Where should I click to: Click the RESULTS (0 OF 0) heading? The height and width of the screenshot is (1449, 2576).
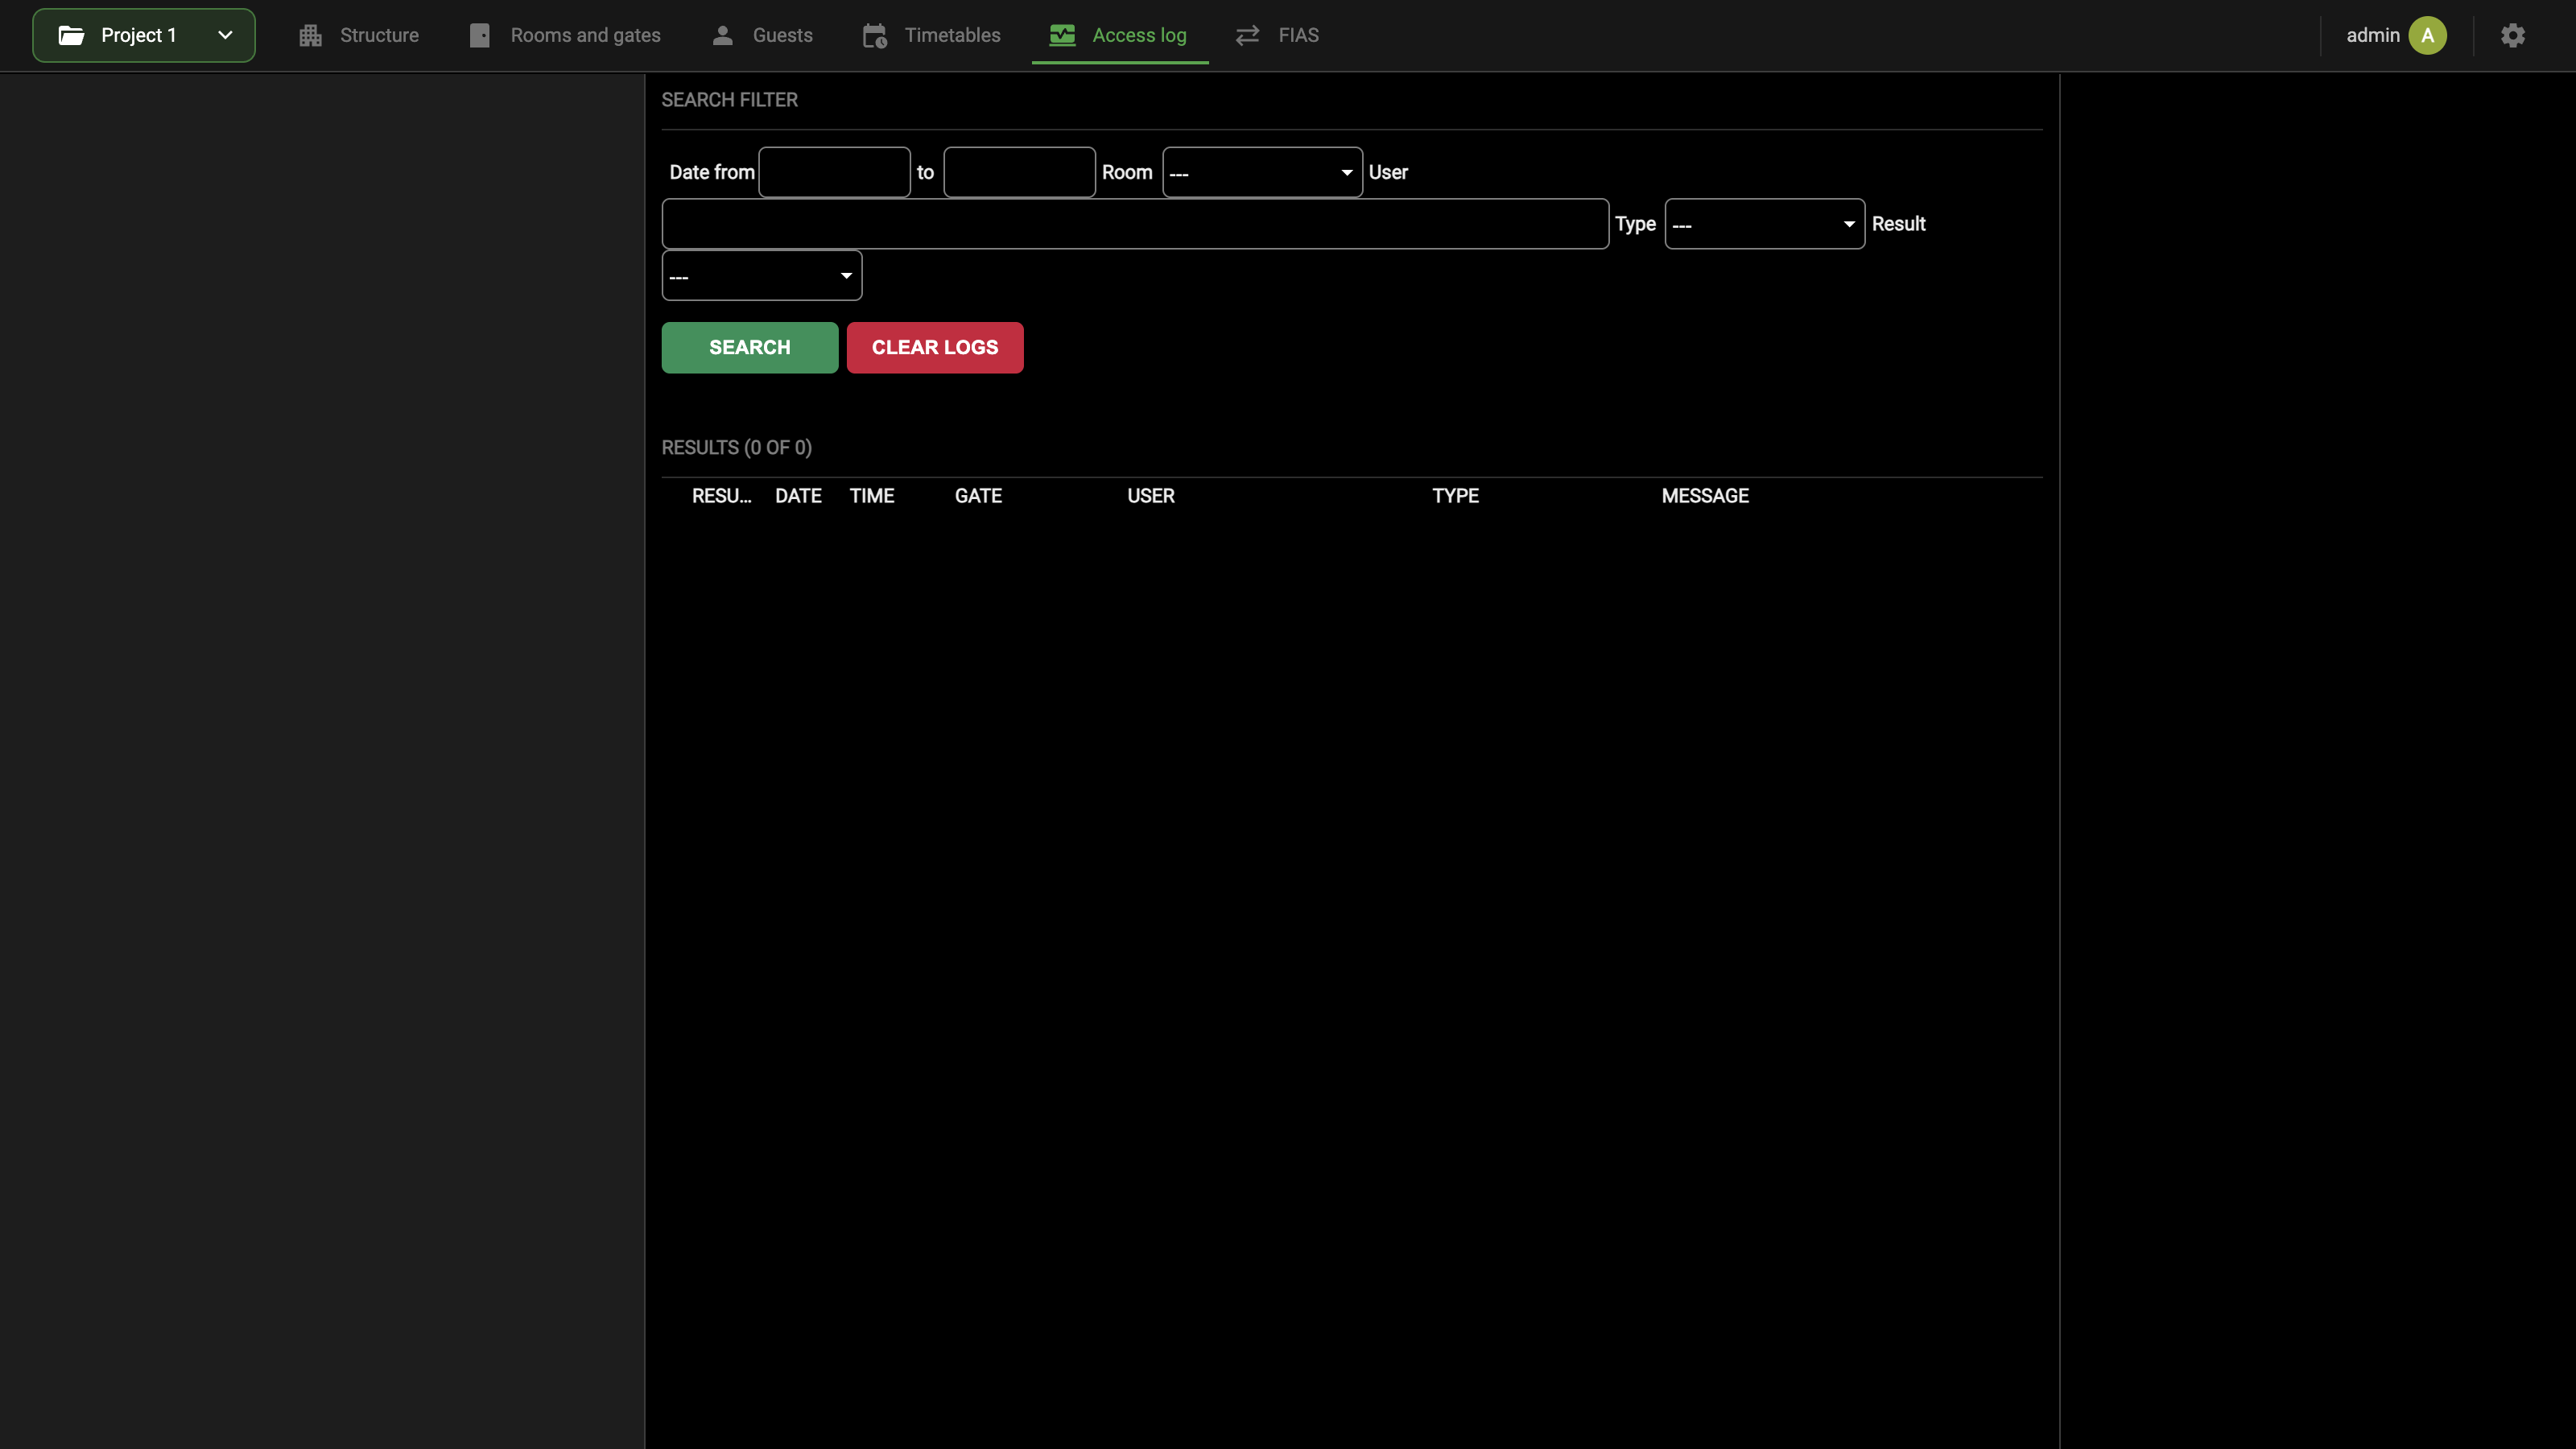click(x=736, y=448)
